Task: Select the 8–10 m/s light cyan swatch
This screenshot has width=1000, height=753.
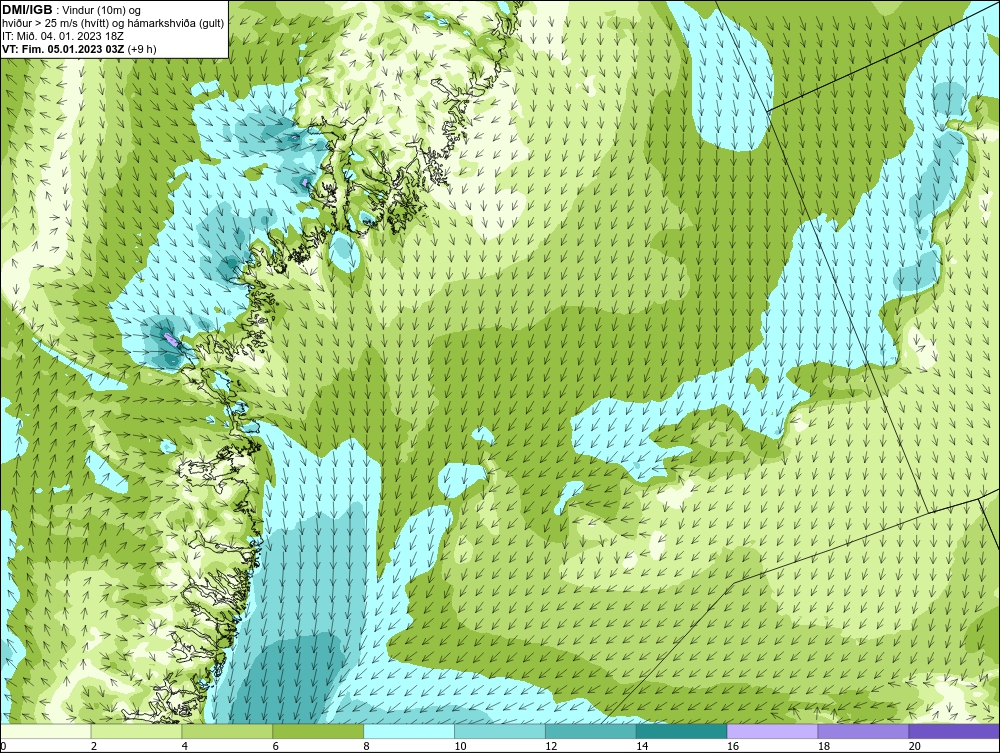Action: [x=409, y=731]
